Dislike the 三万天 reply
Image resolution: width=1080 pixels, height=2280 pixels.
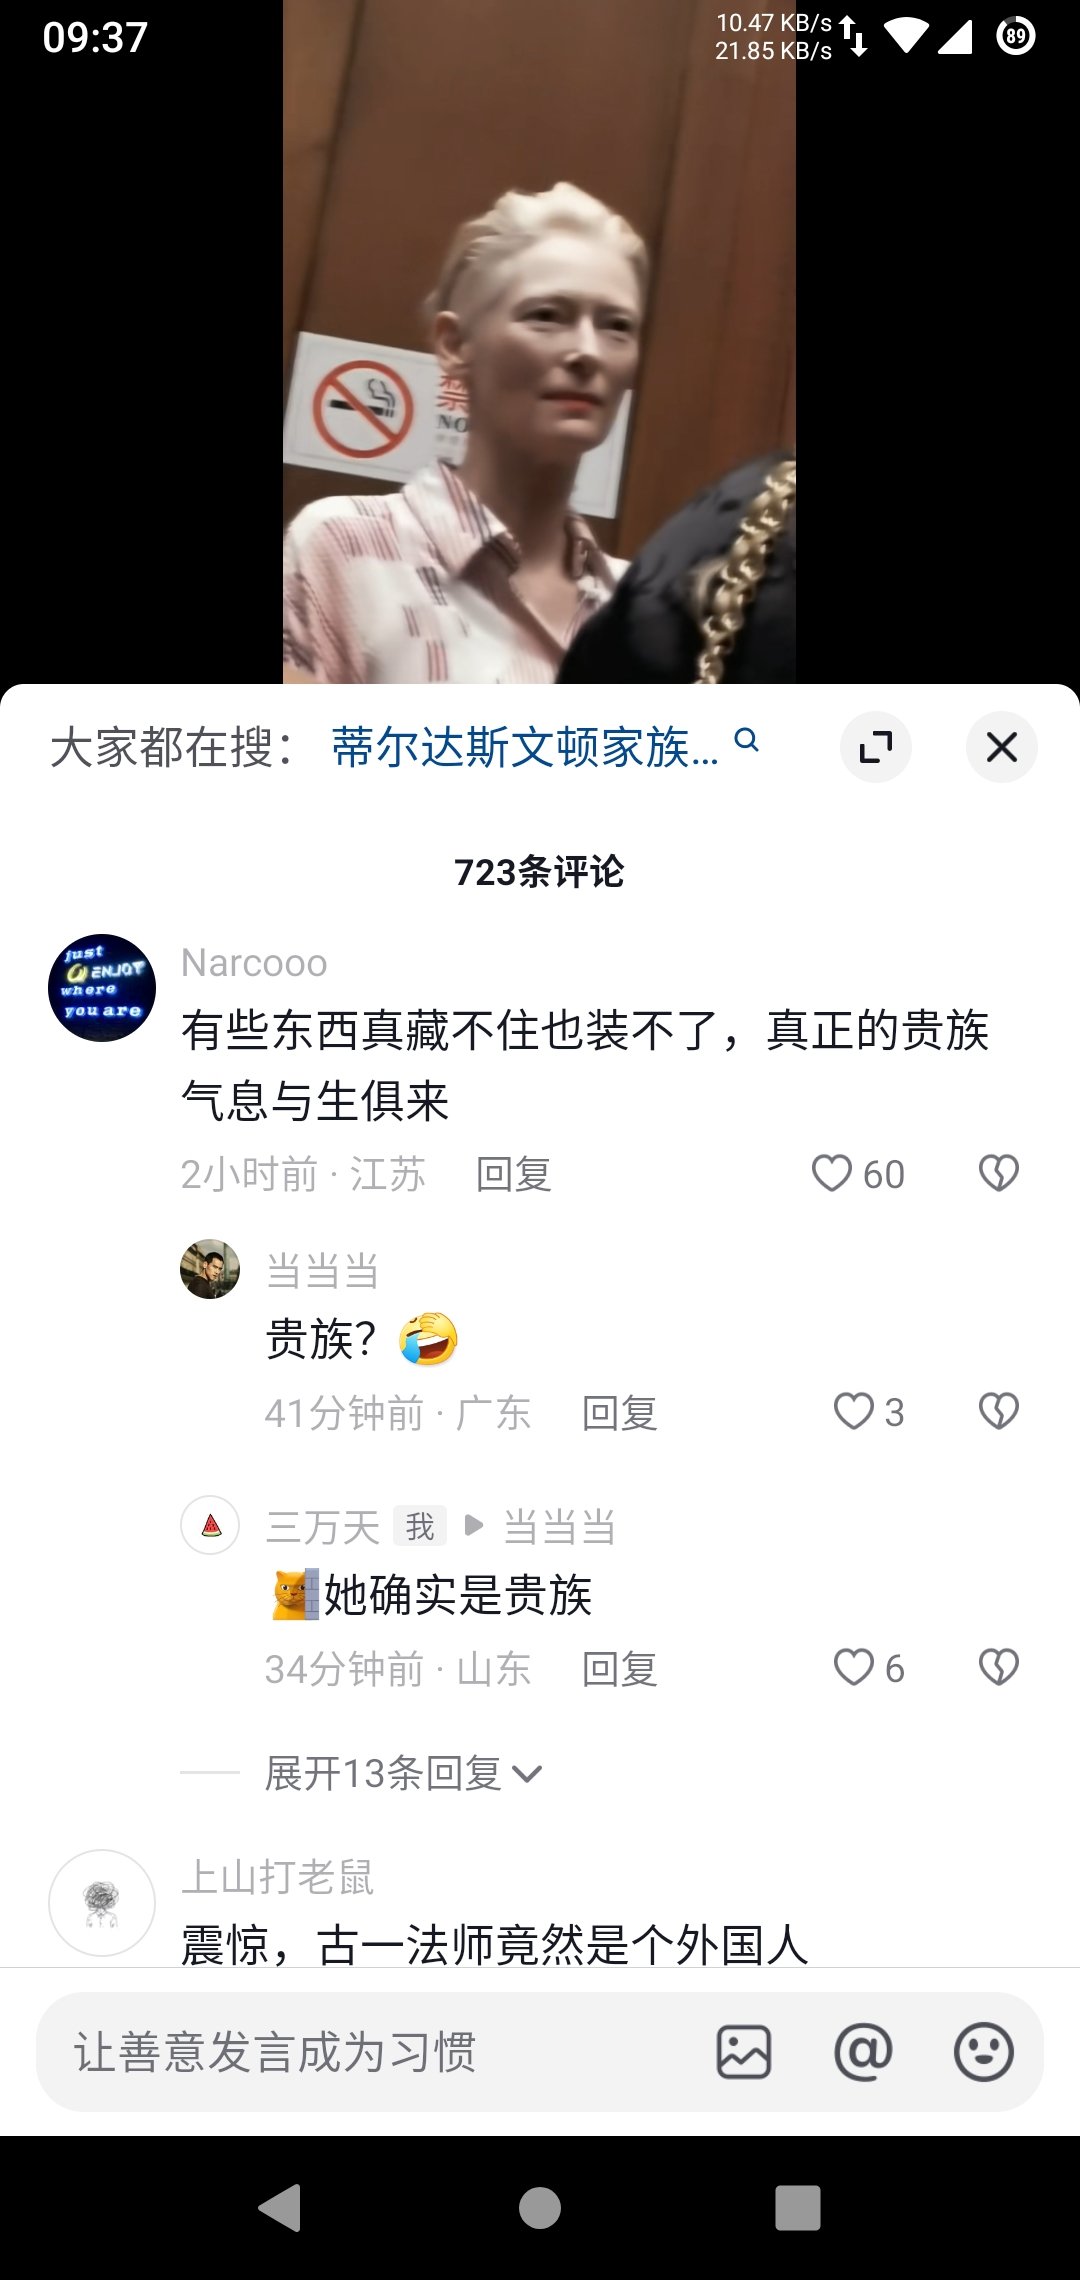pyautogui.click(x=998, y=1667)
